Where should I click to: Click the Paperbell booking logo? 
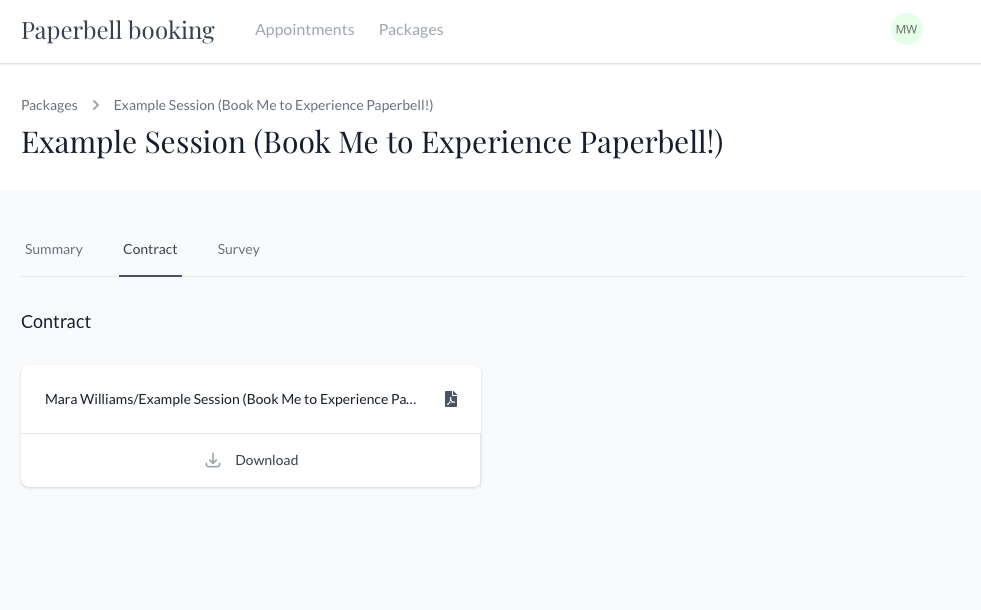click(118, 30)
